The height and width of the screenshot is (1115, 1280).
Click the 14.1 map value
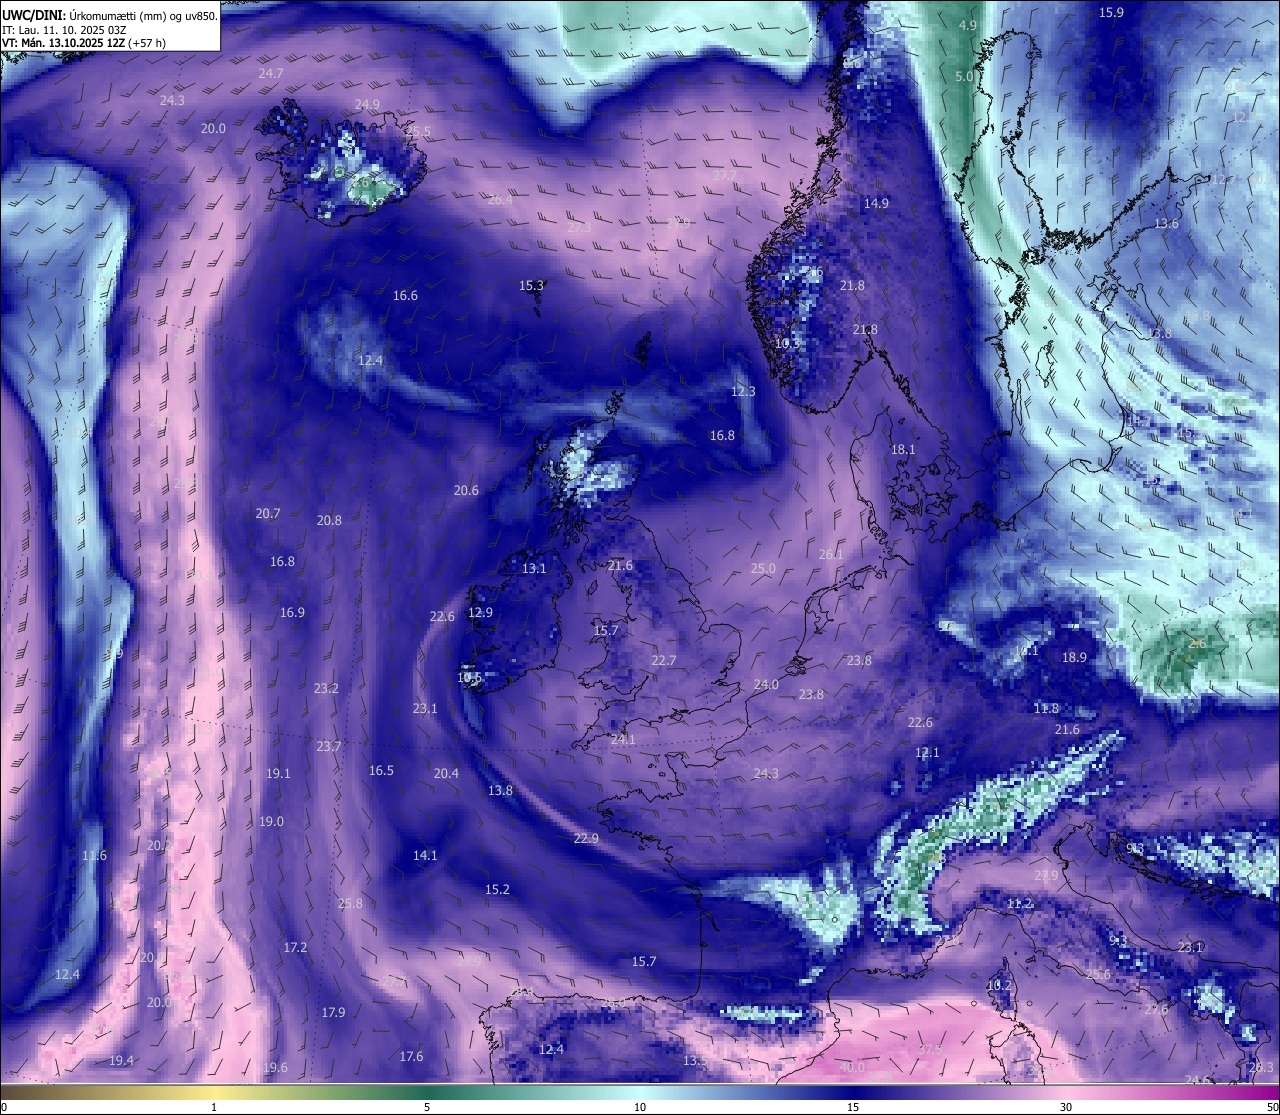coord(425,856)
